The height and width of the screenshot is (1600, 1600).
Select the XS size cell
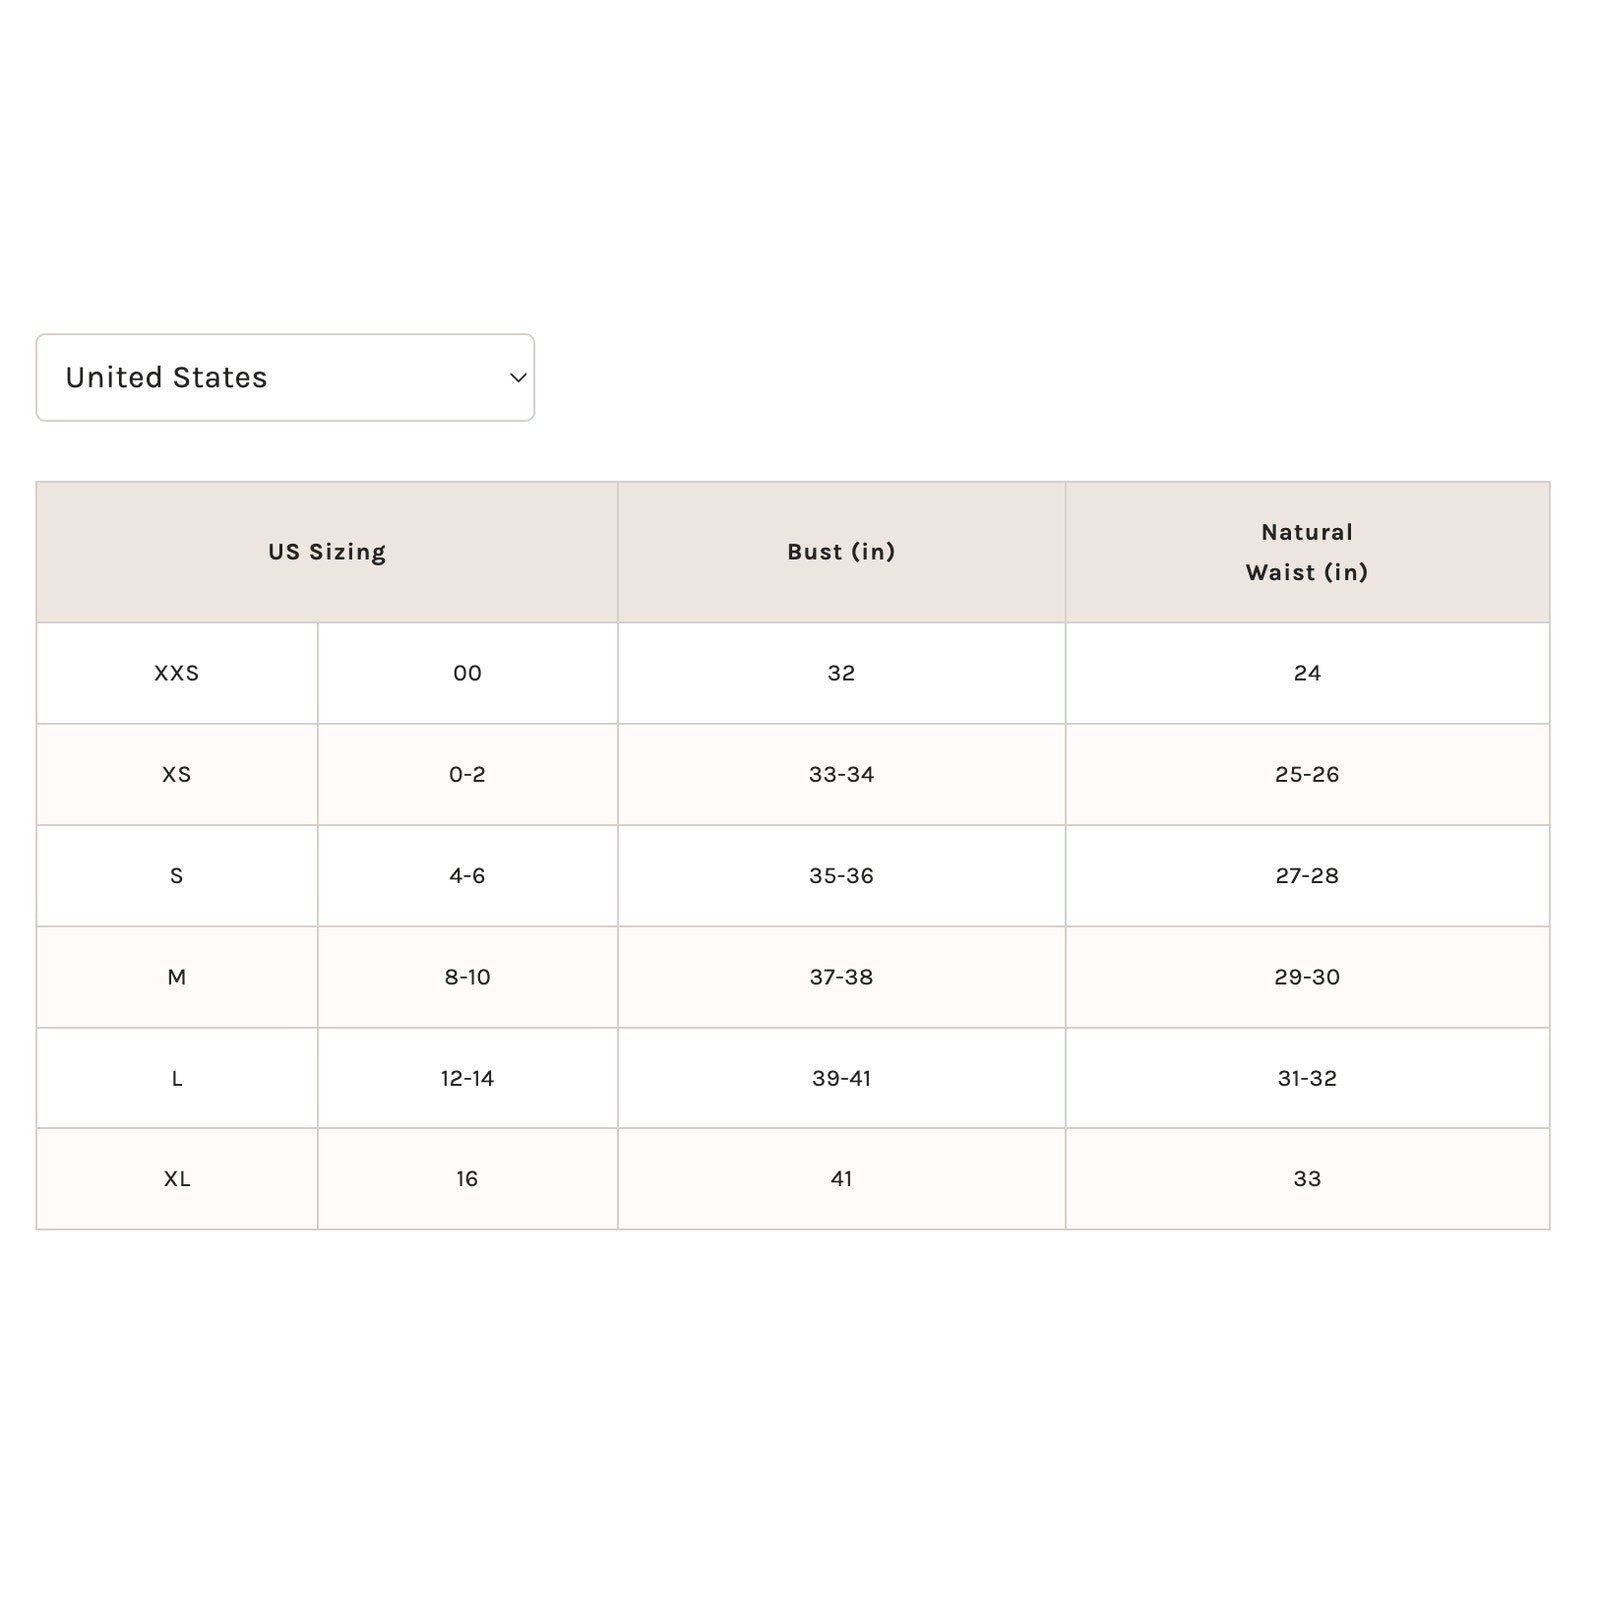[177, 774]
